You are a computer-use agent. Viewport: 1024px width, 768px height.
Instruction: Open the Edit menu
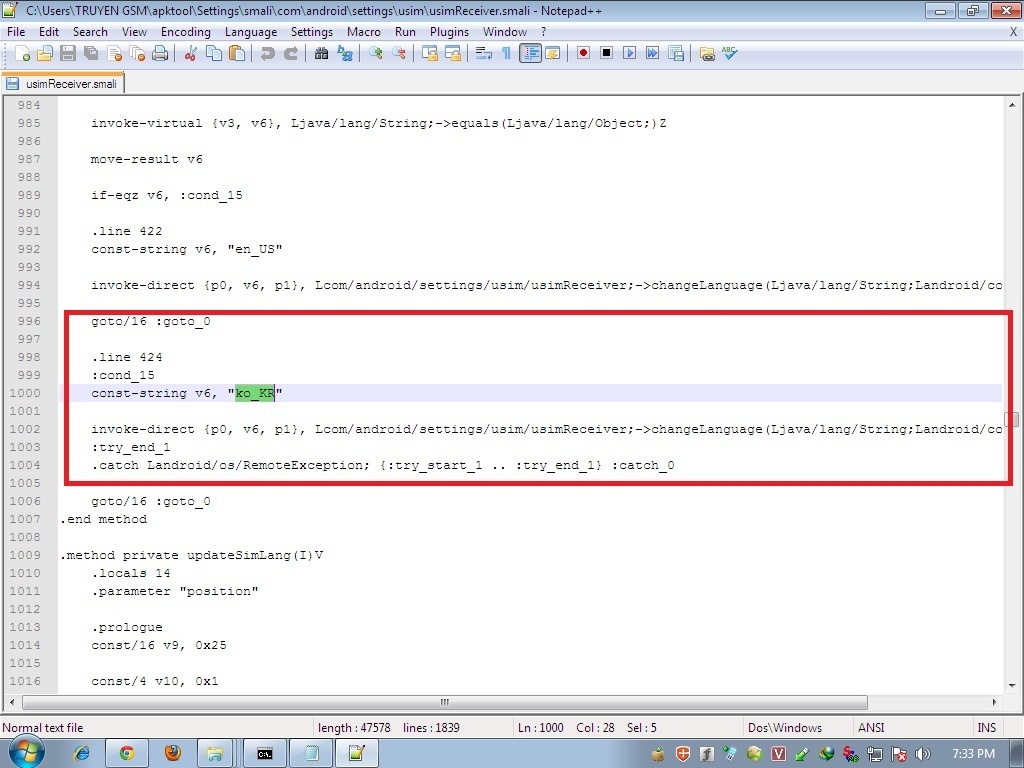click(x=48, y=31)
